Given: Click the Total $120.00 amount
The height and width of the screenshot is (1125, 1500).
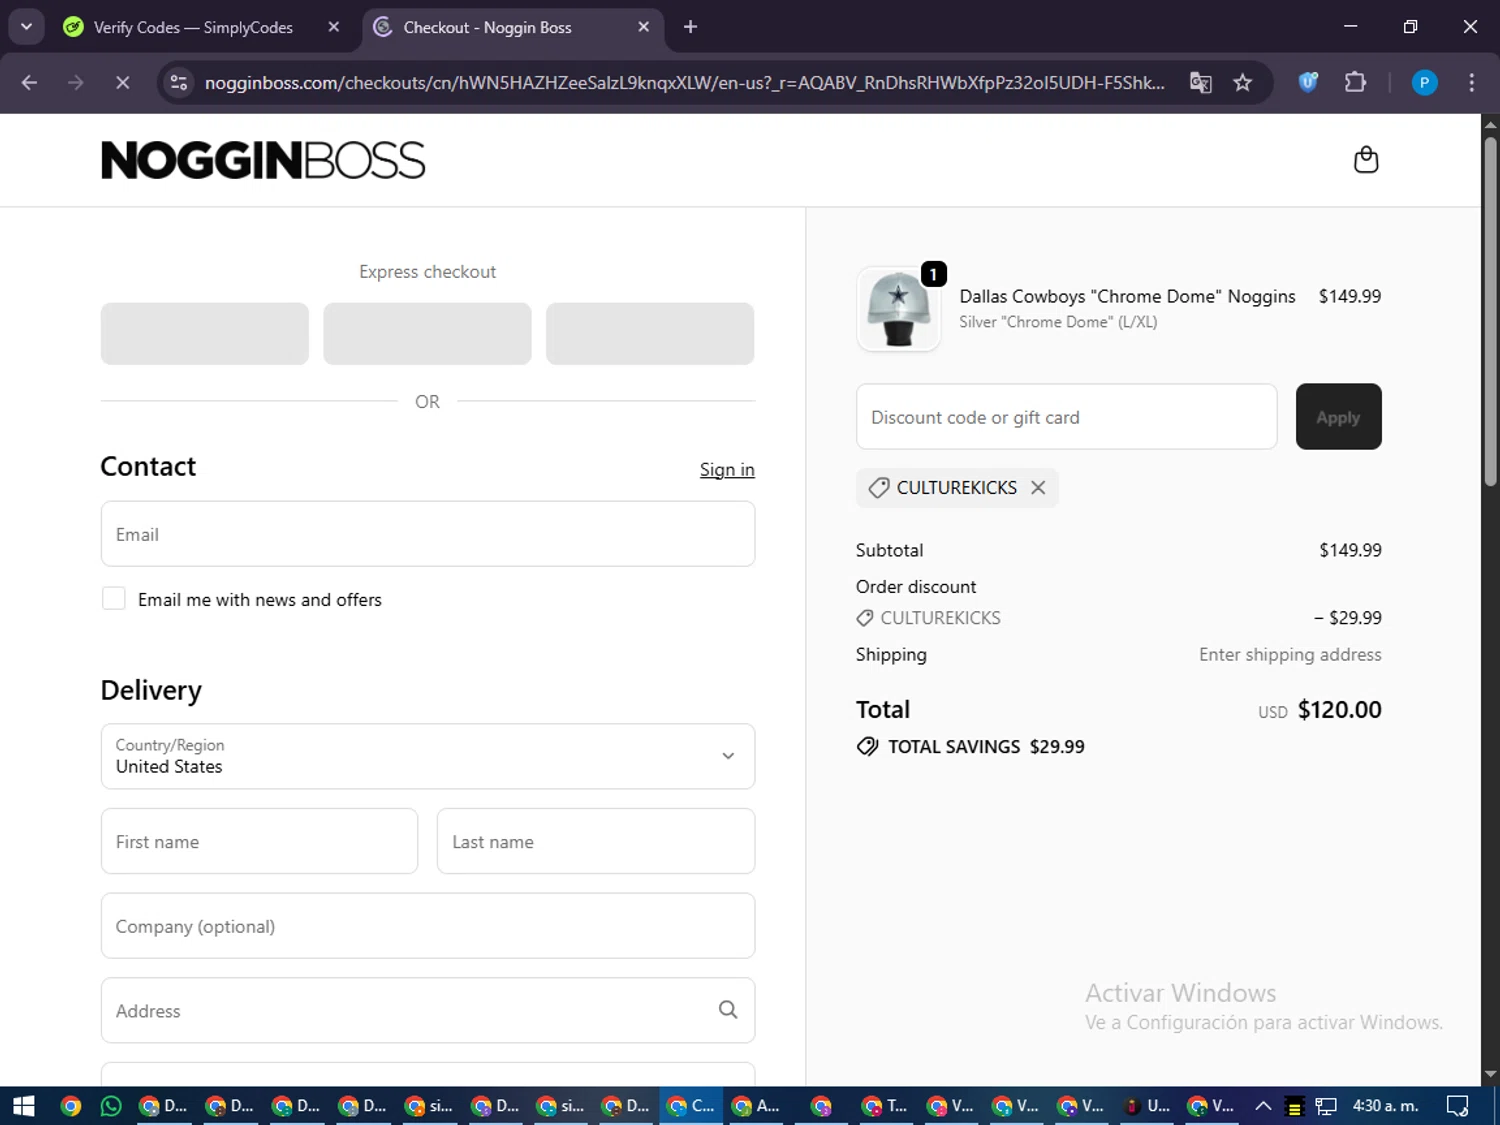Looking at the screenshot, I should pyautogui.click(x=1339, y=710).
